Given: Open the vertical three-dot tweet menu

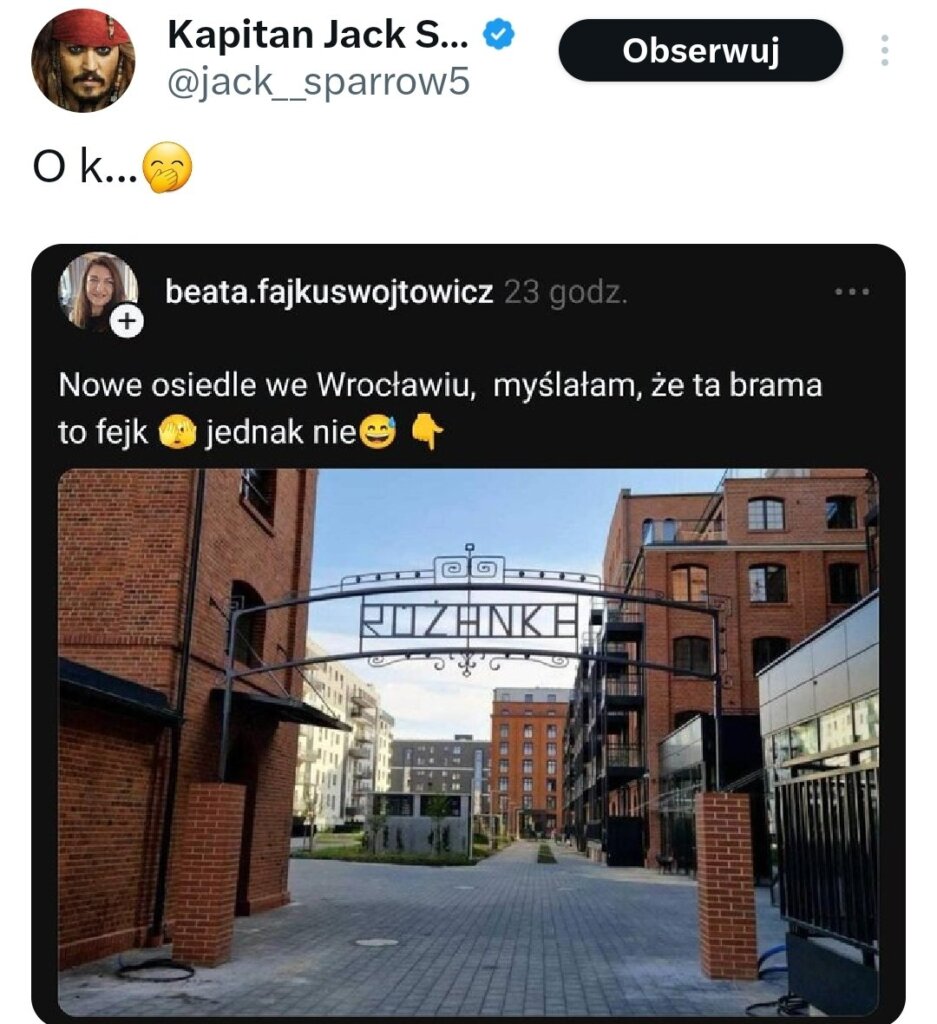Looking at the screenshot, I should (x=884, y=50).
